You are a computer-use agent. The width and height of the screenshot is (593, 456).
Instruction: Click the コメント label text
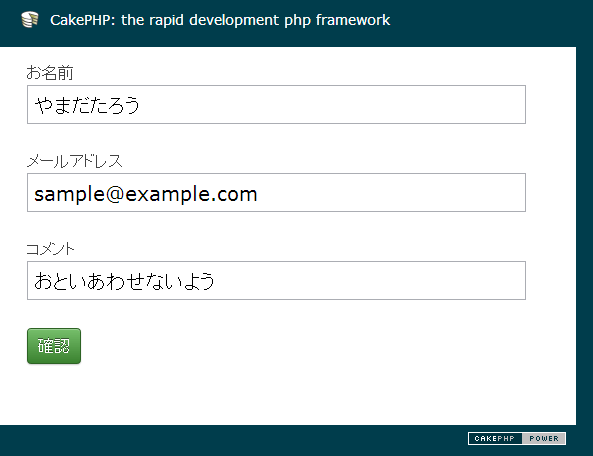click(50, 249)
